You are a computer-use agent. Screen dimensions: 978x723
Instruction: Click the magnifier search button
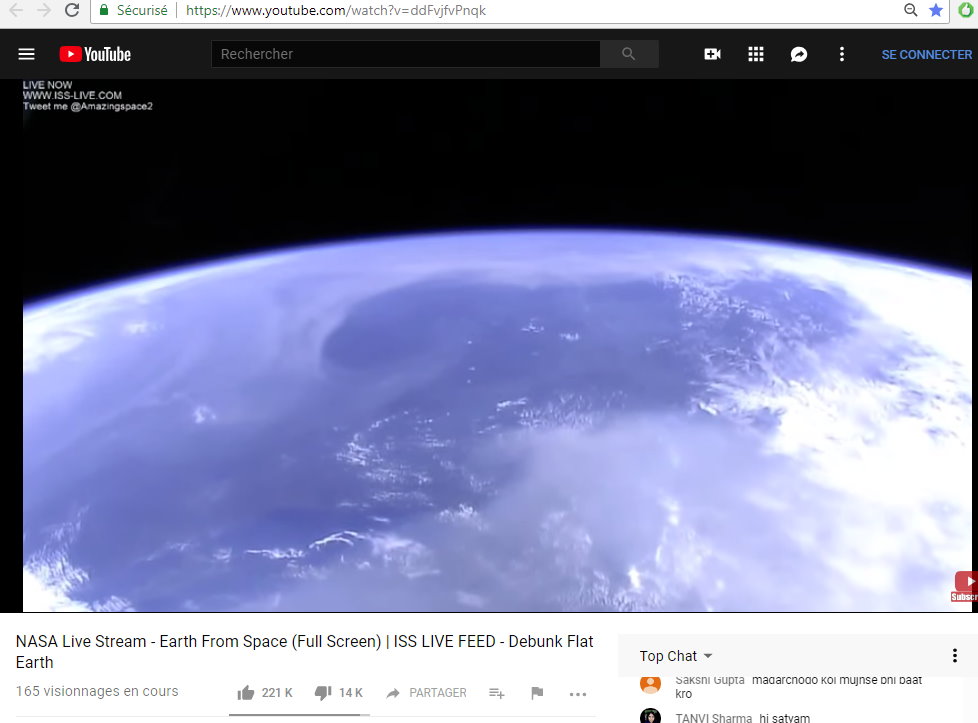629,54
